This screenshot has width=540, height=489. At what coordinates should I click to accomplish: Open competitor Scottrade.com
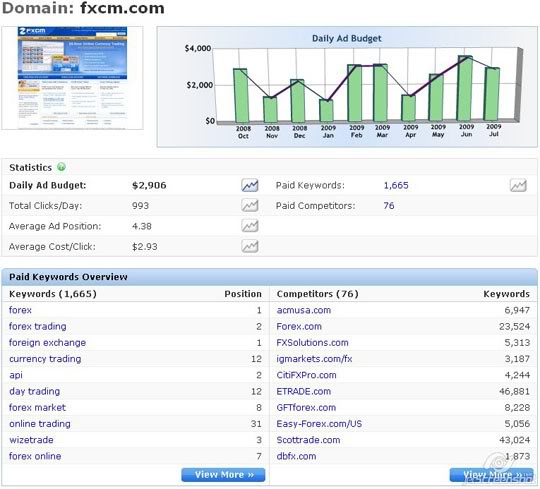pos(308,440)
